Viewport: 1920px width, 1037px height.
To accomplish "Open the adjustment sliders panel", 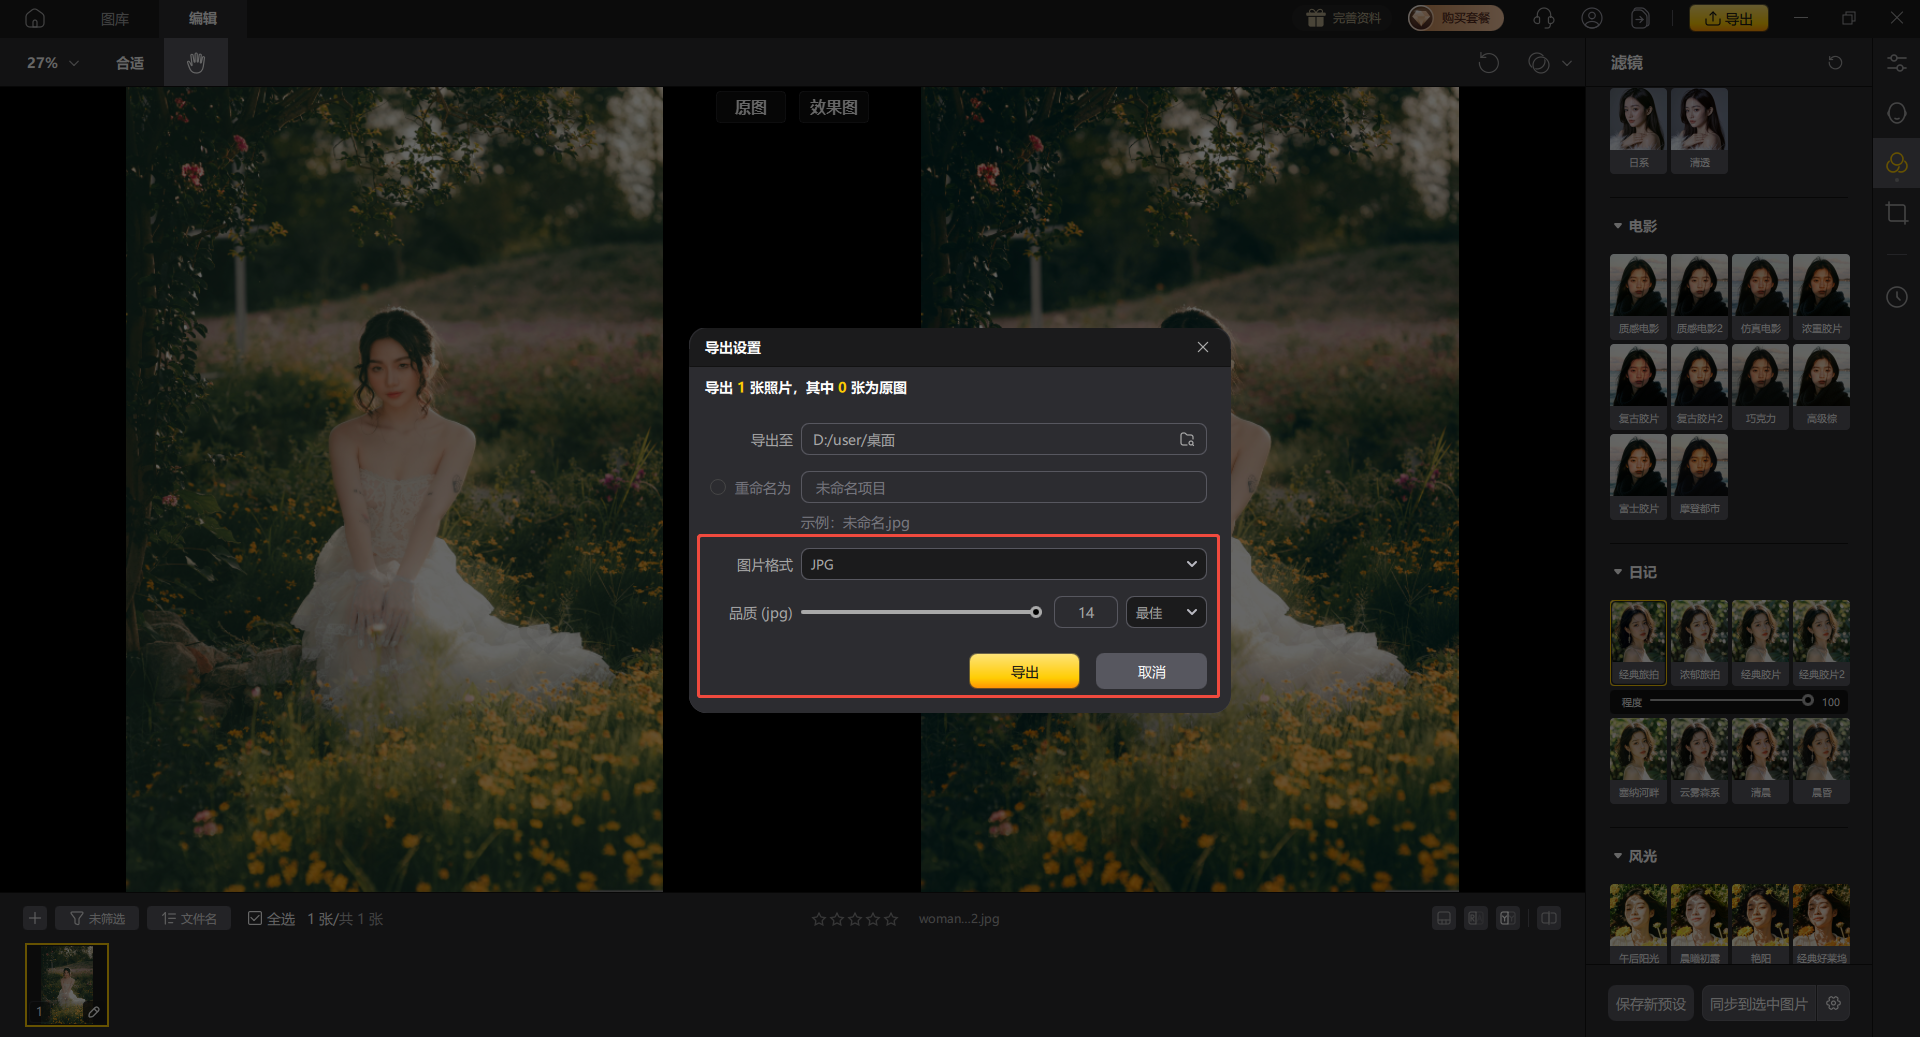I will pyautogui.click(x=1896, y=63).
